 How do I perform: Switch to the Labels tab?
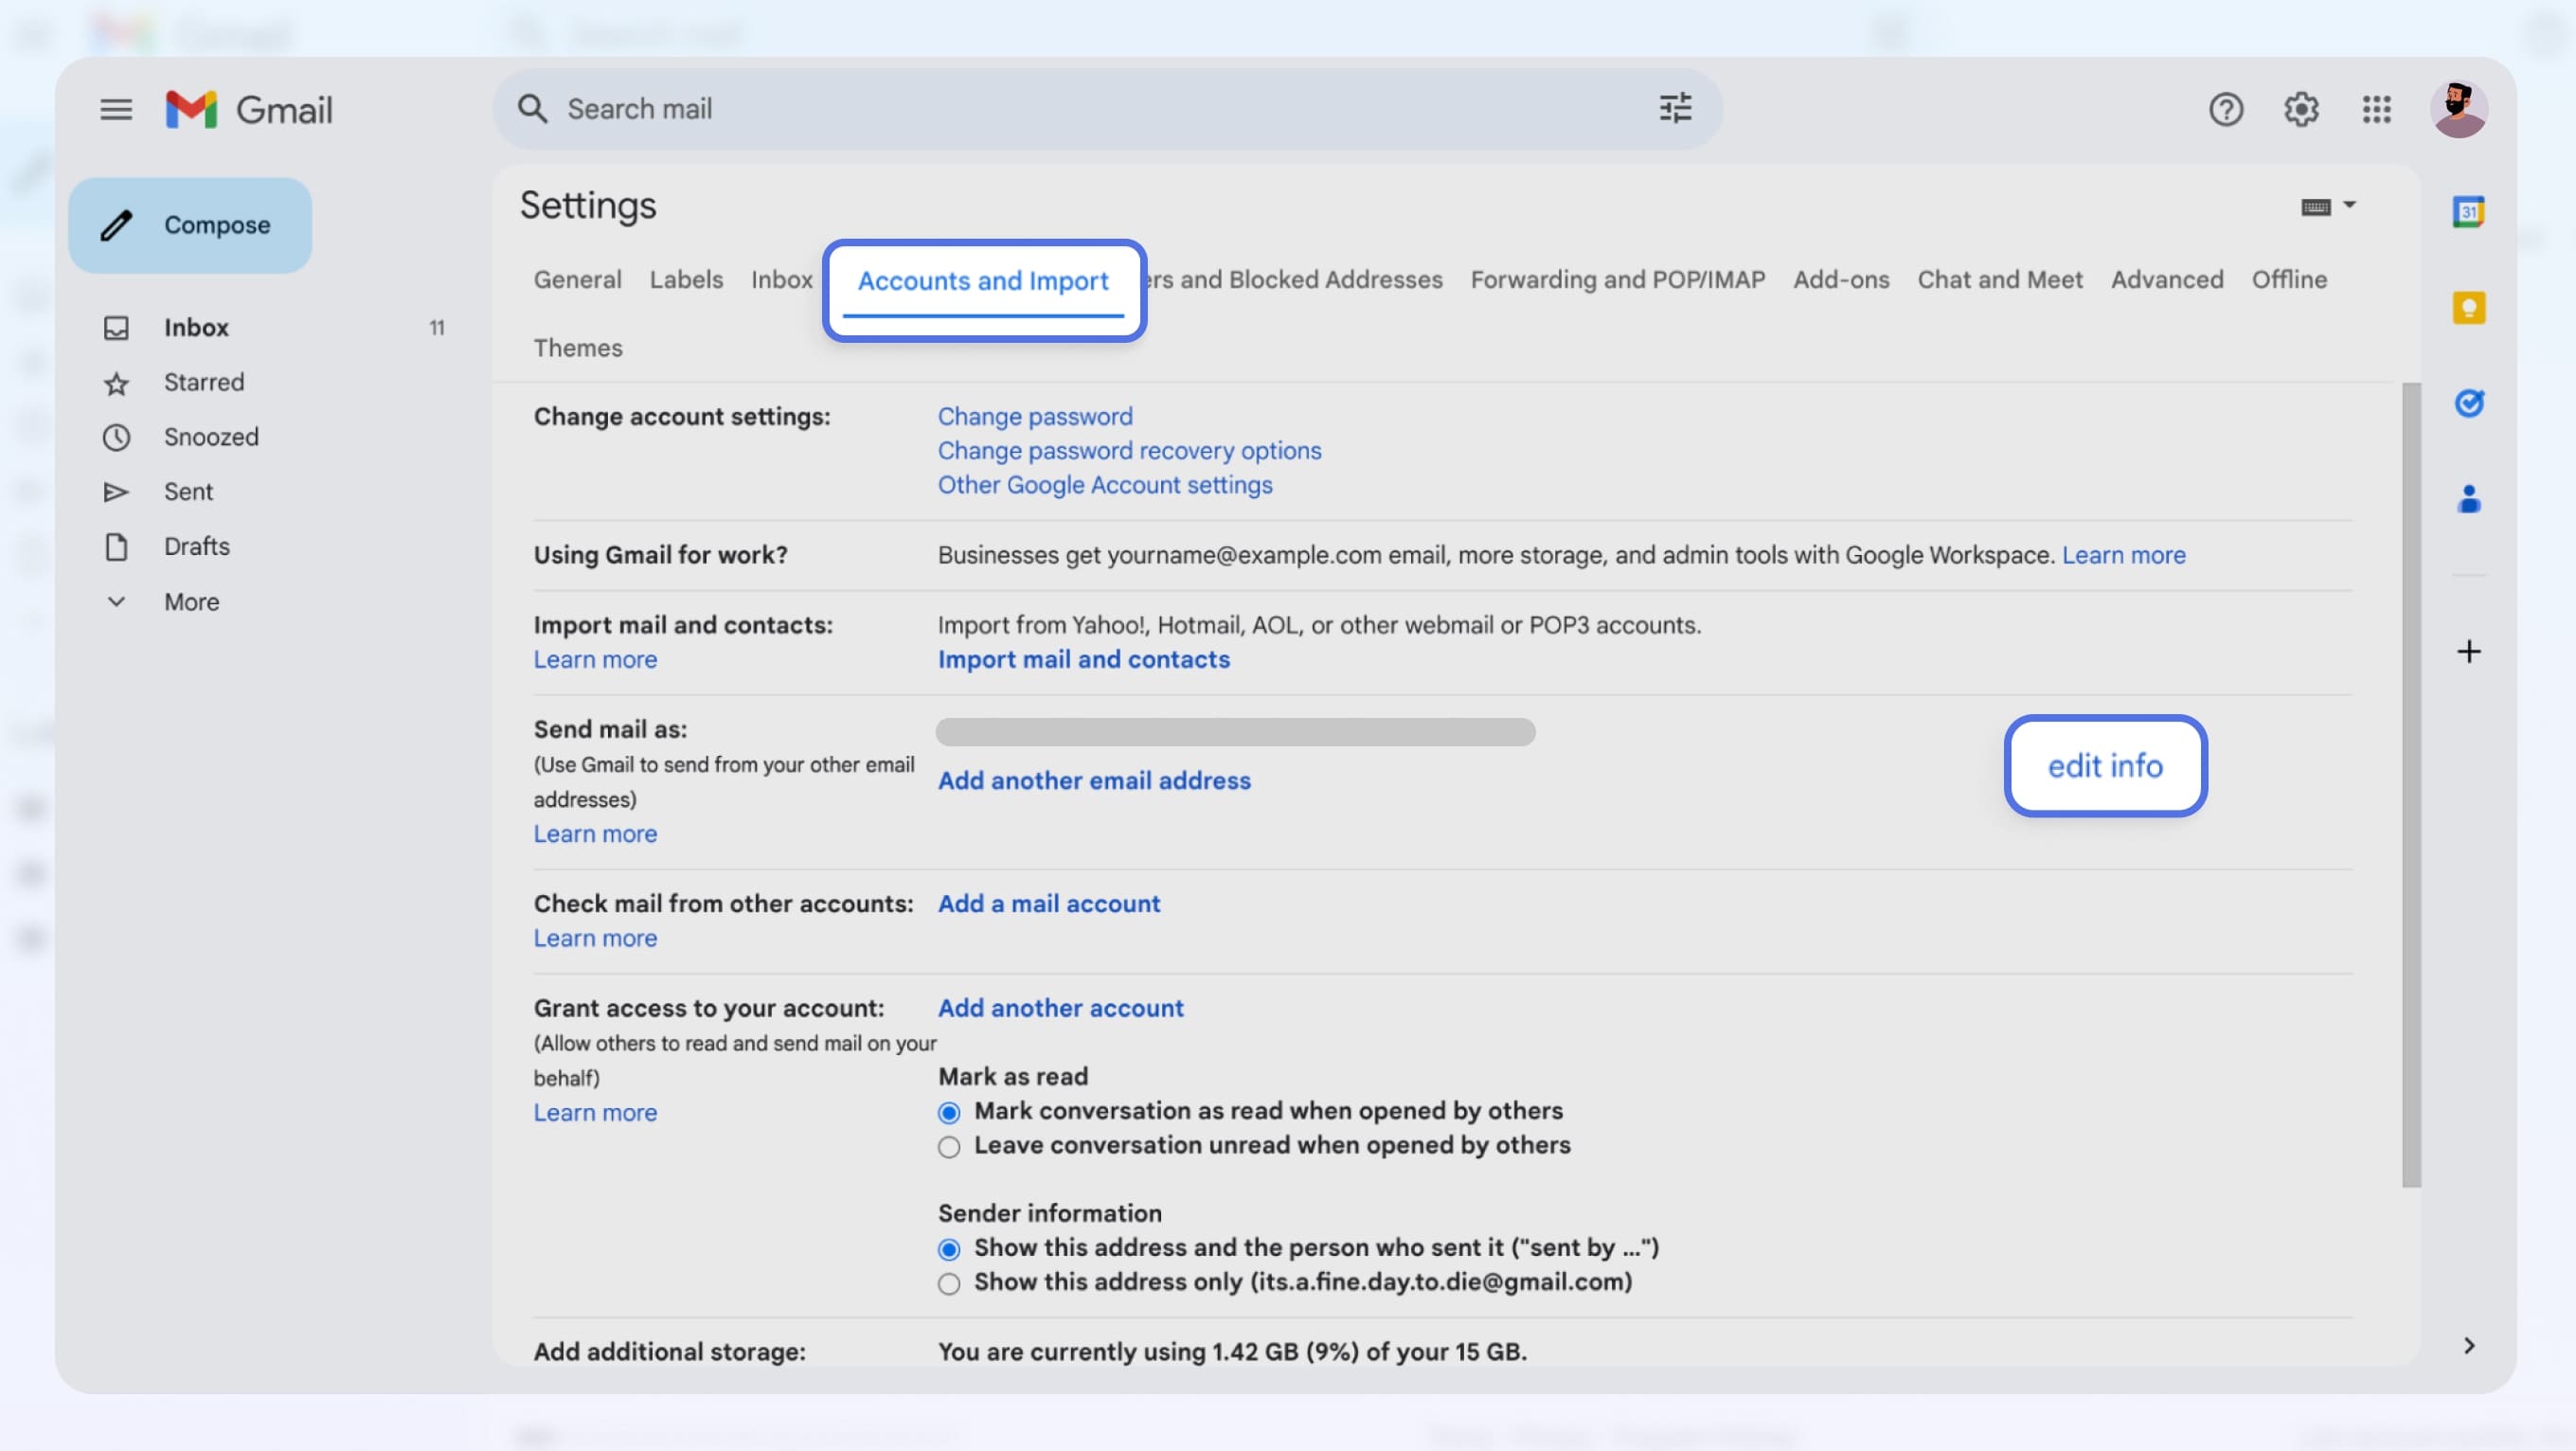tap(686, 280)
